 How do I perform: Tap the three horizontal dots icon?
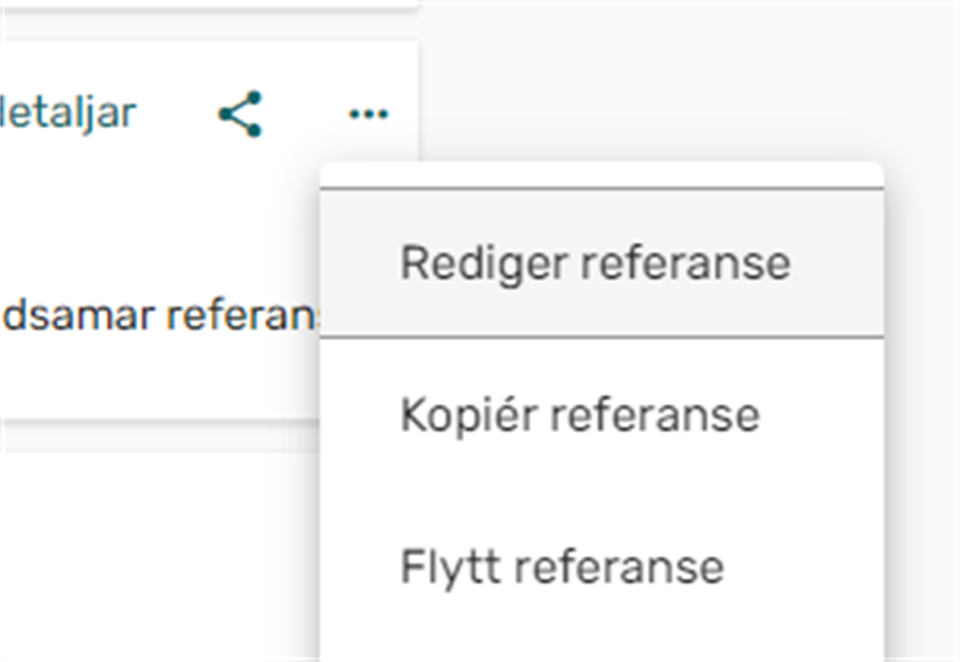pos(368,115)
